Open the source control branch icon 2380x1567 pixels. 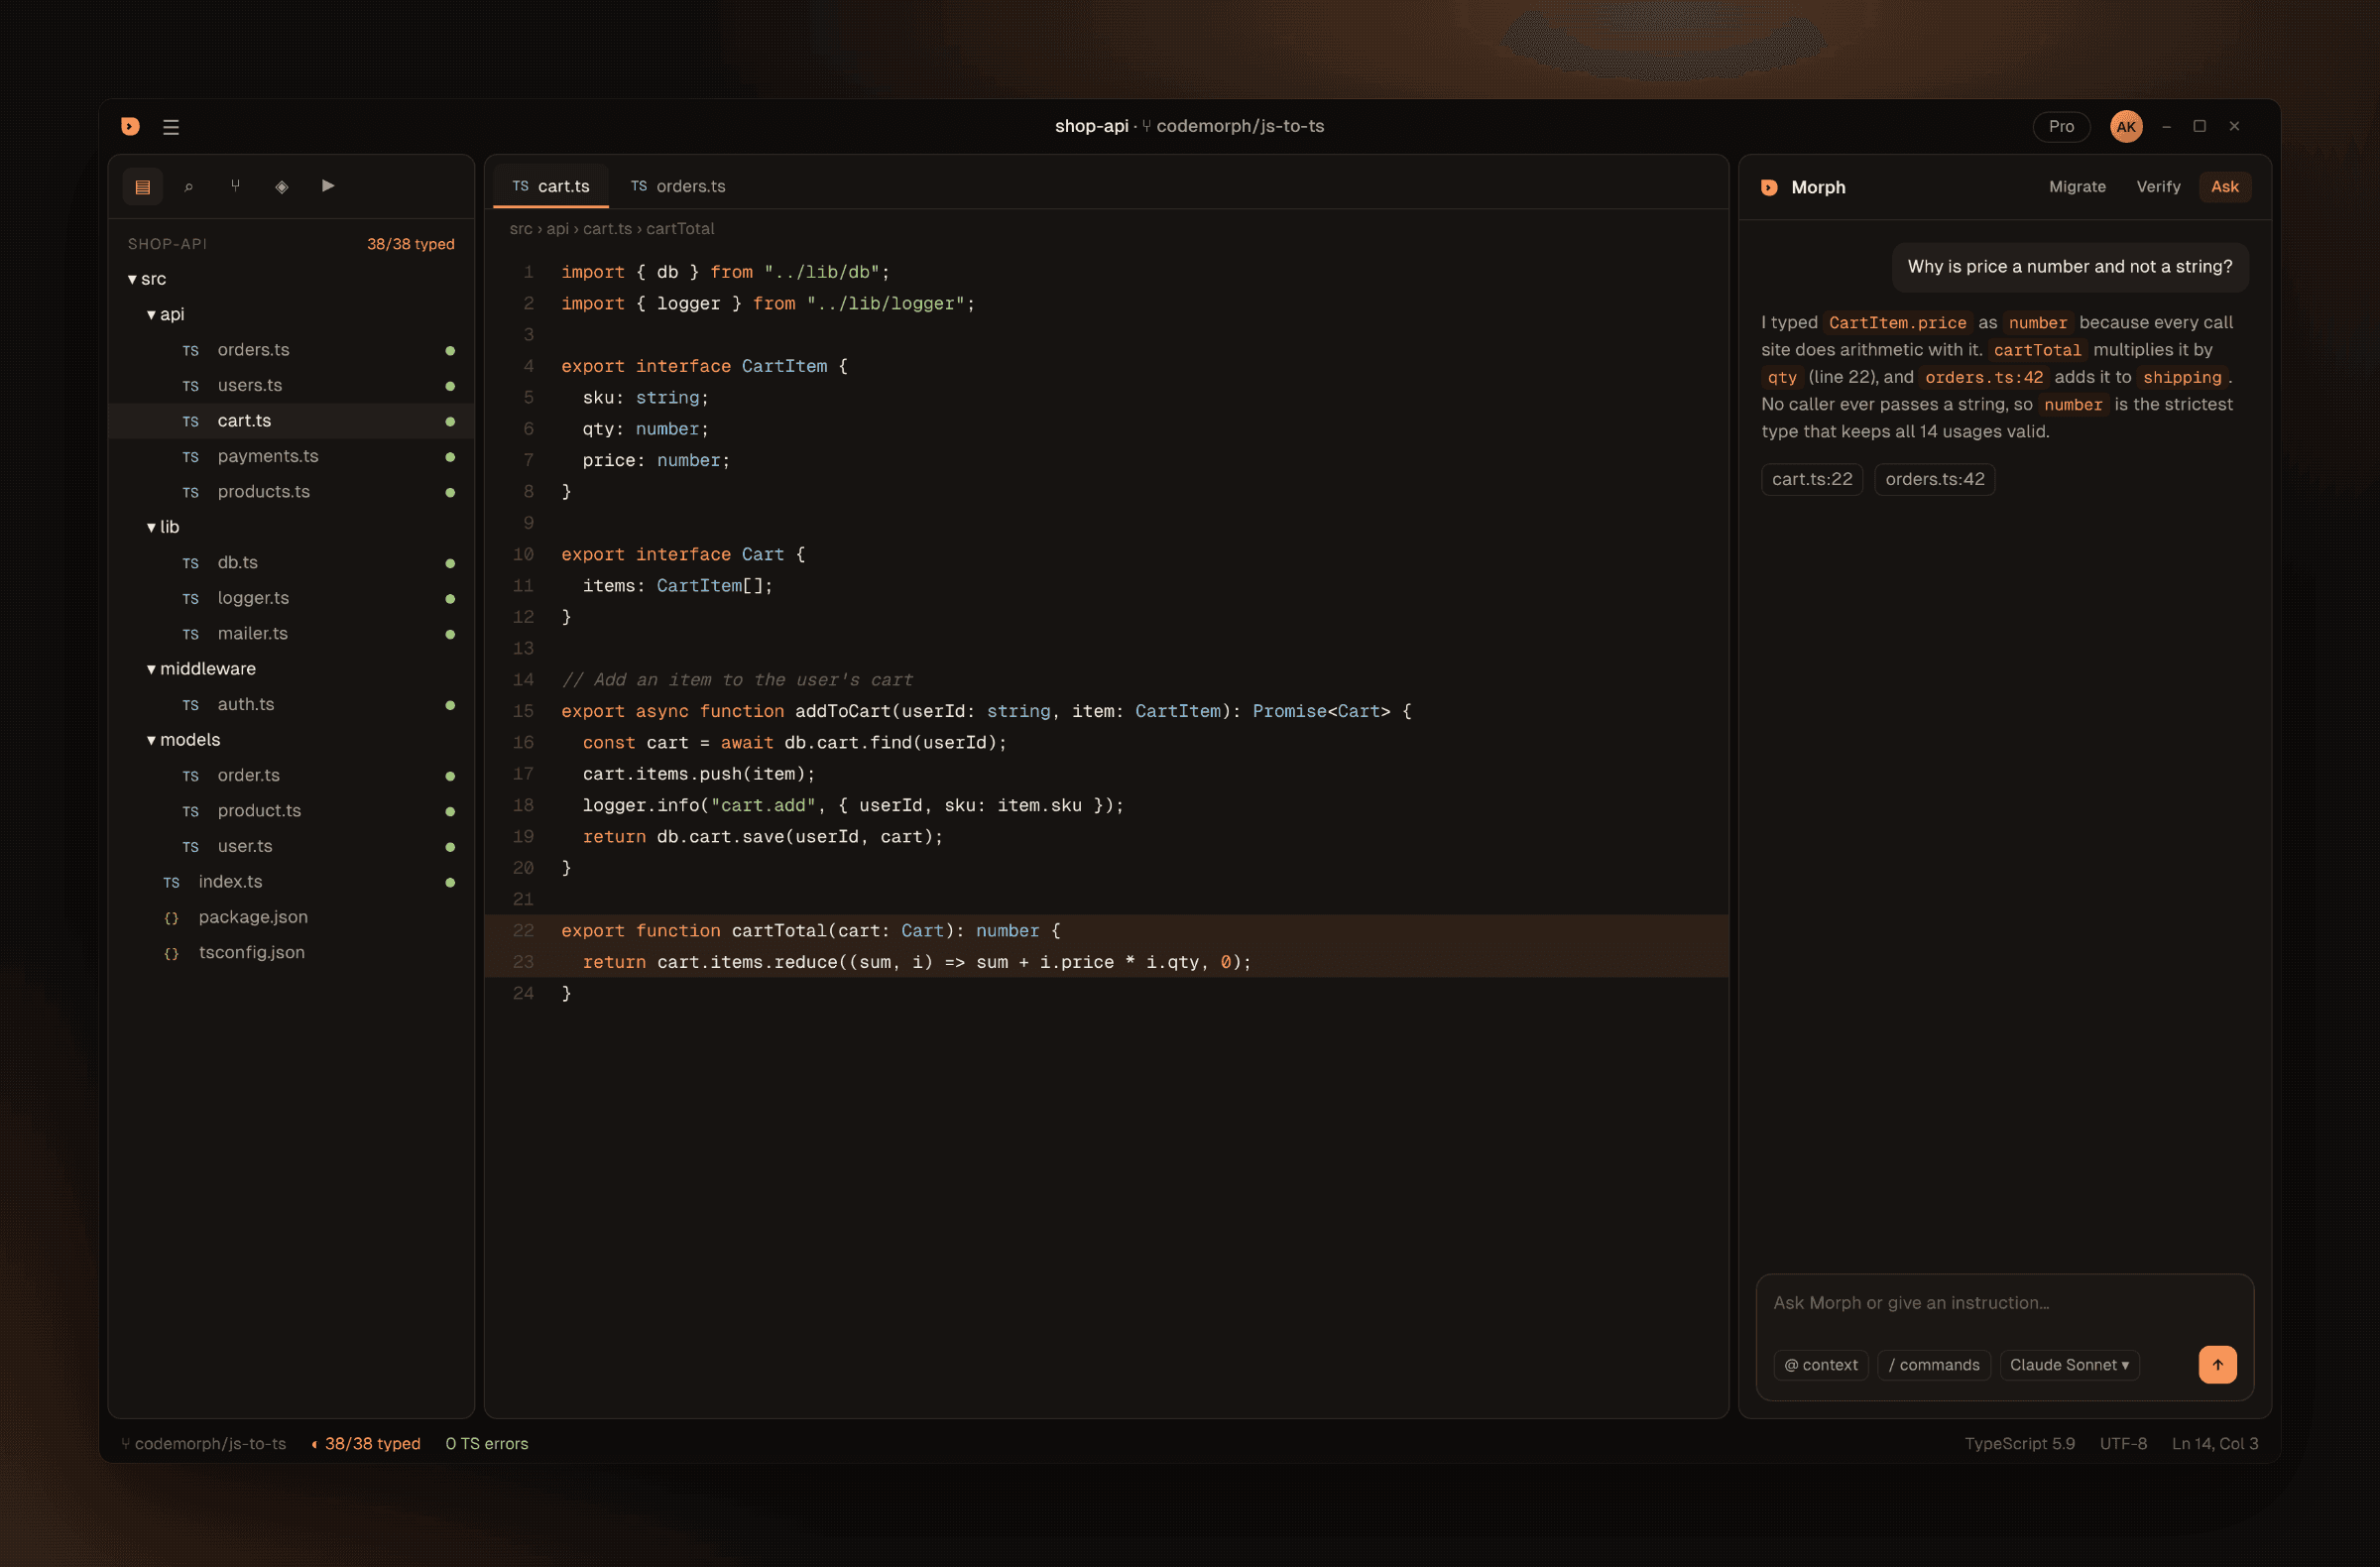coord(235,186)
